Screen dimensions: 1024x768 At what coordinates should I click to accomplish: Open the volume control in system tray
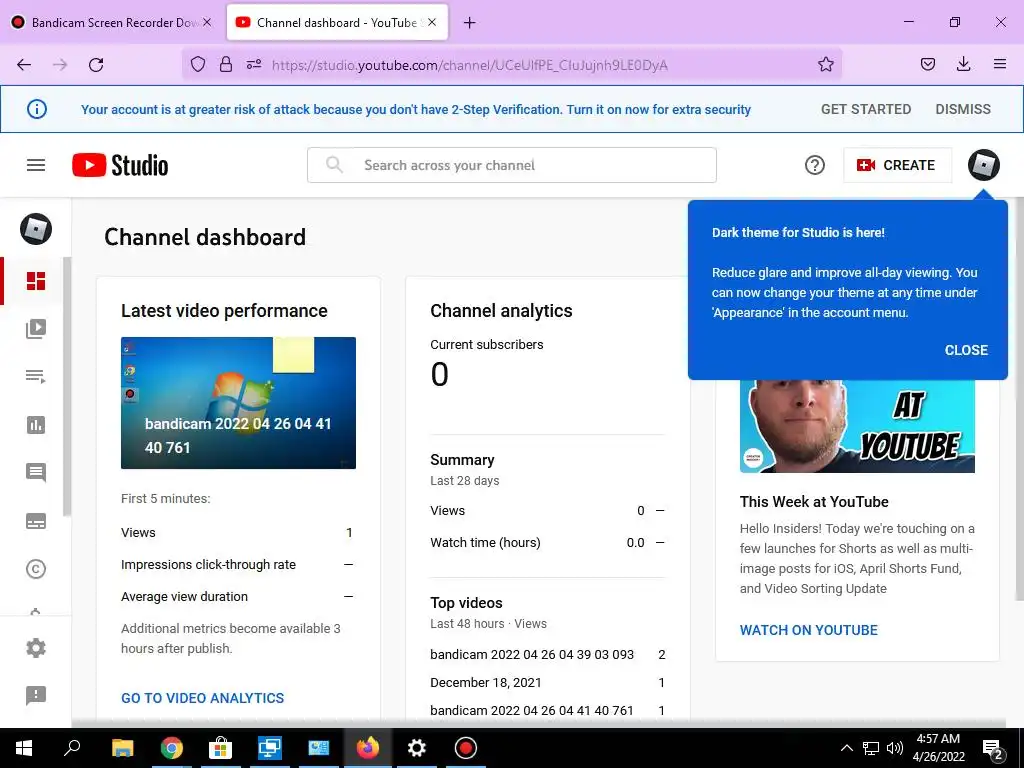[x=895, y=748]
